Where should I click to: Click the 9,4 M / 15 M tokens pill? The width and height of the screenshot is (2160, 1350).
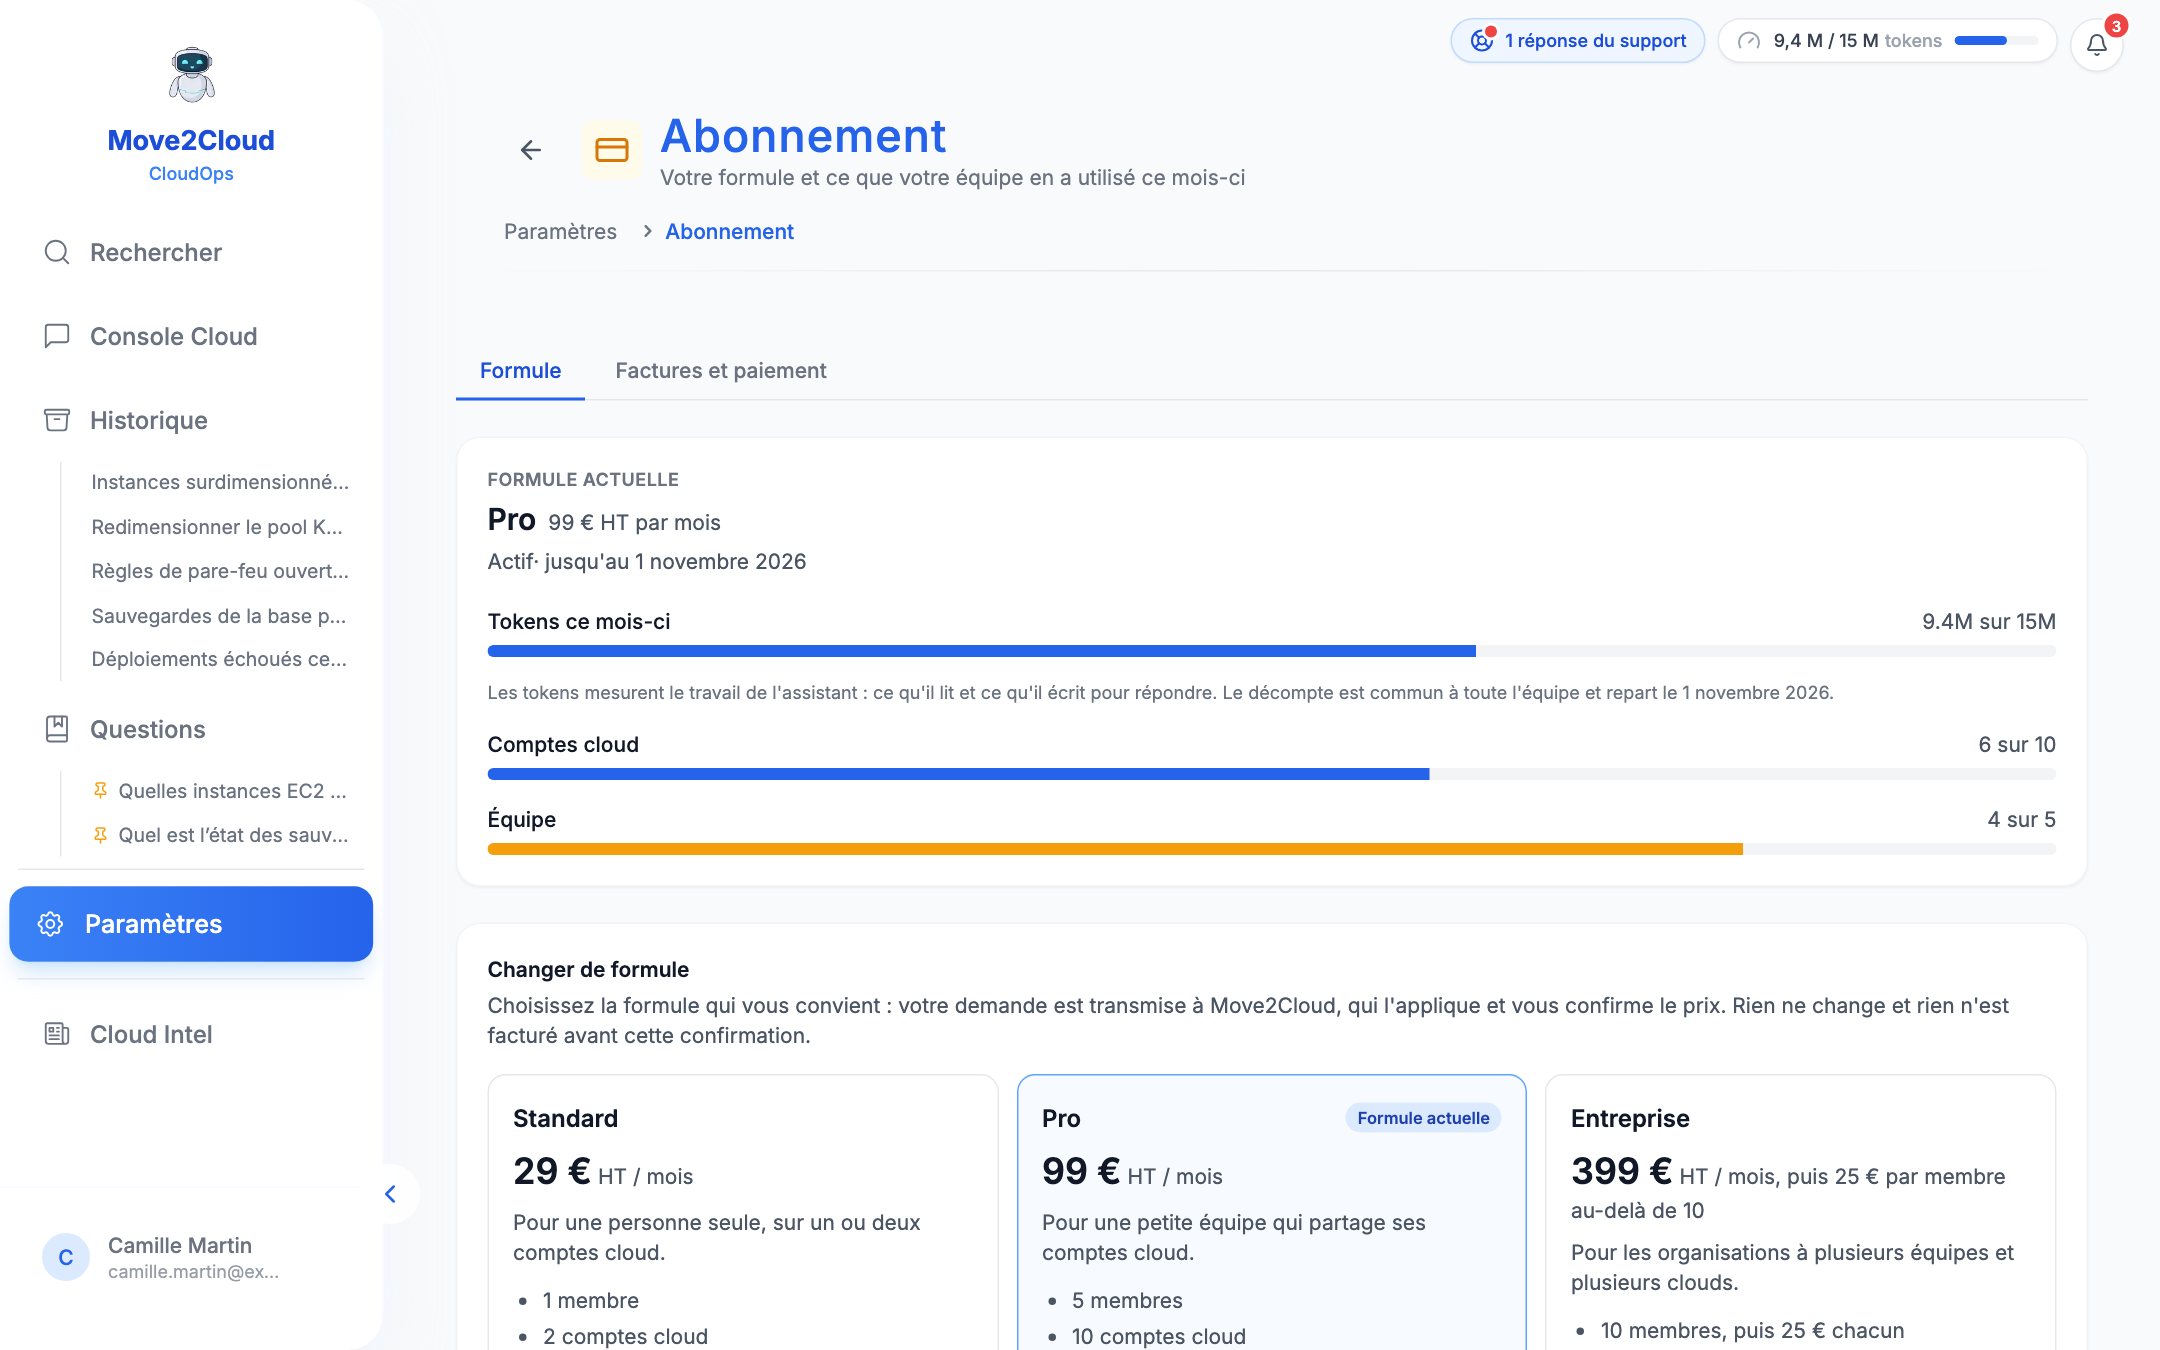click(x=1887, y=41)
